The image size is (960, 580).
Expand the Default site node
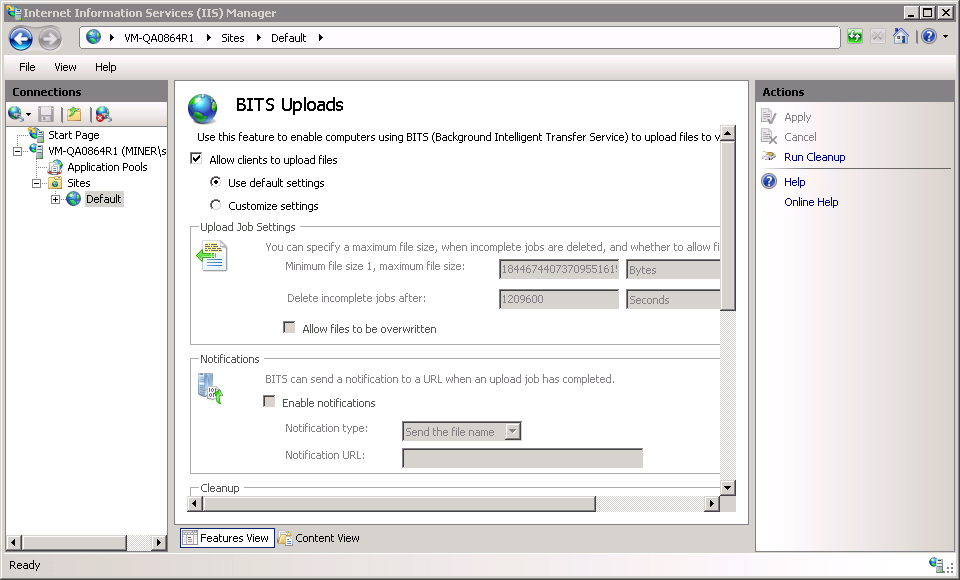click(x=56, y=199)
